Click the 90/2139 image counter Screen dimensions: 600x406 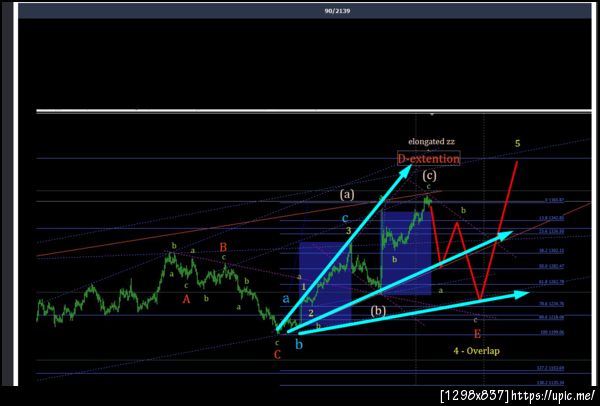[337, 11]
